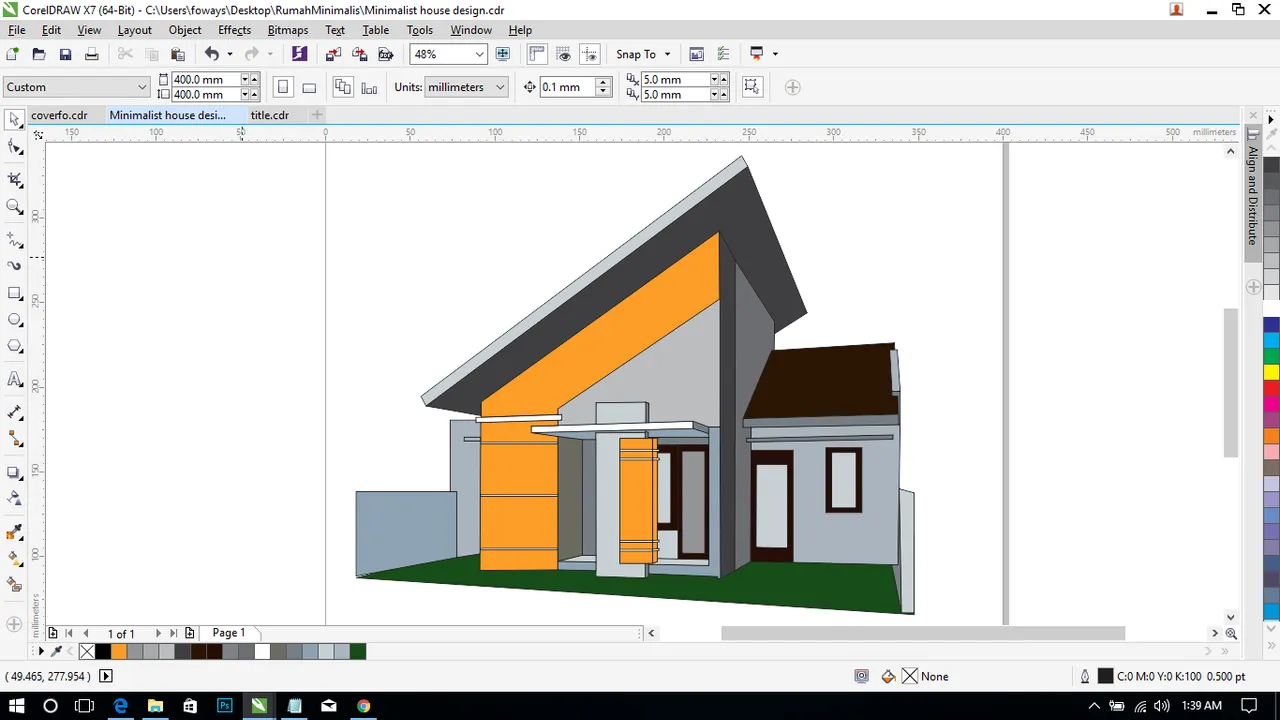Open the Effects menu
Screen dimensions: 1280x720
pyautogui.click(x=235, y=30)
